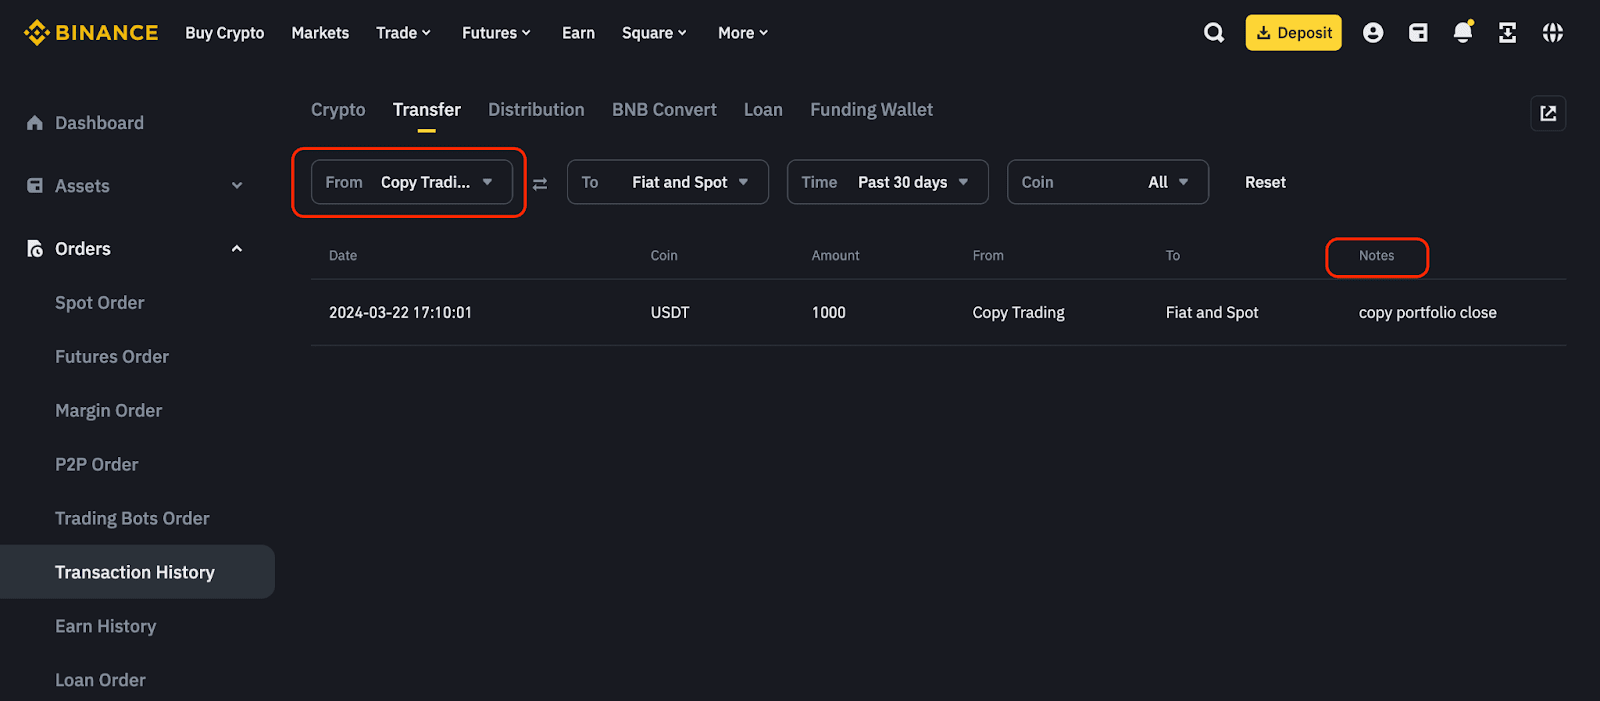Click the Date column header
1600x701 pixels.
343,256
